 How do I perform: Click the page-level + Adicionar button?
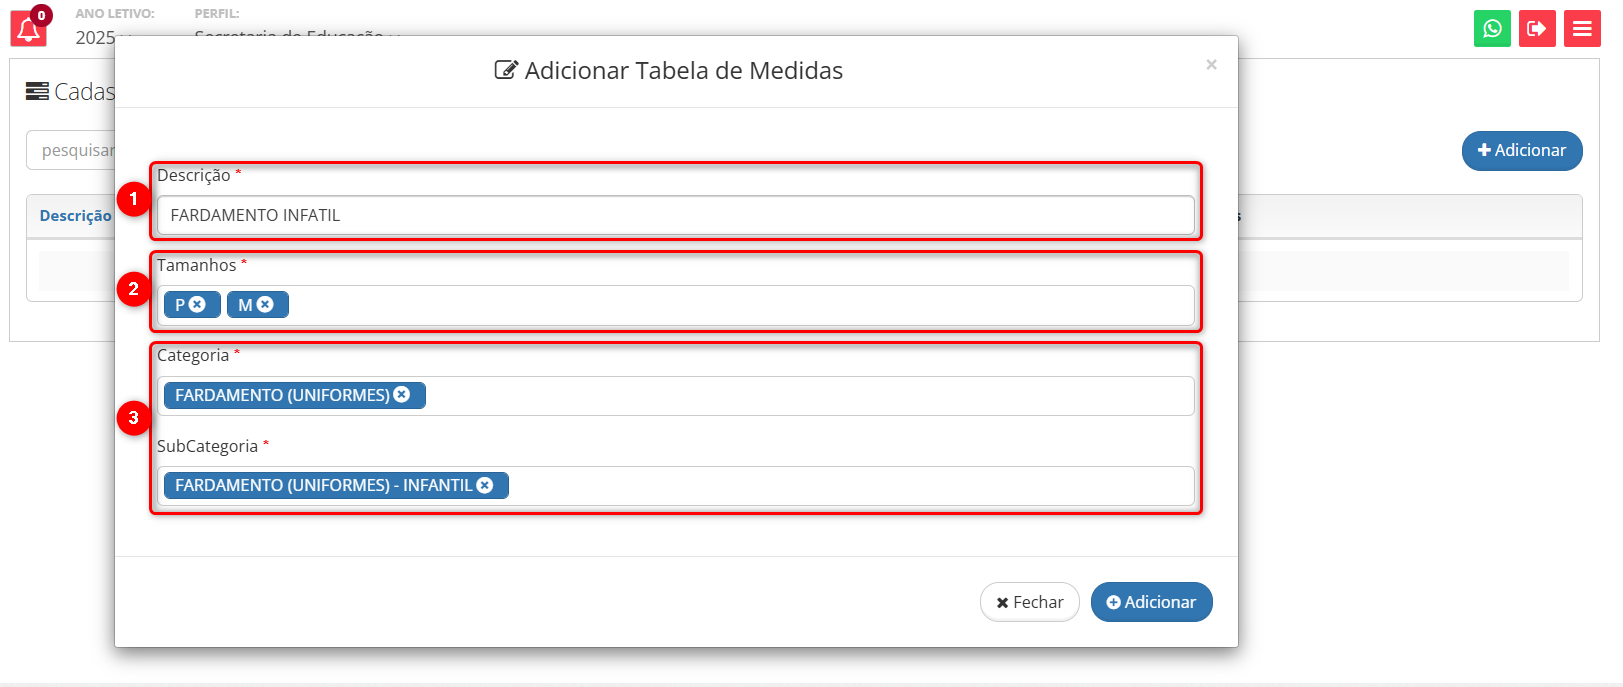pyautogui.click(x=1522, y=151)
